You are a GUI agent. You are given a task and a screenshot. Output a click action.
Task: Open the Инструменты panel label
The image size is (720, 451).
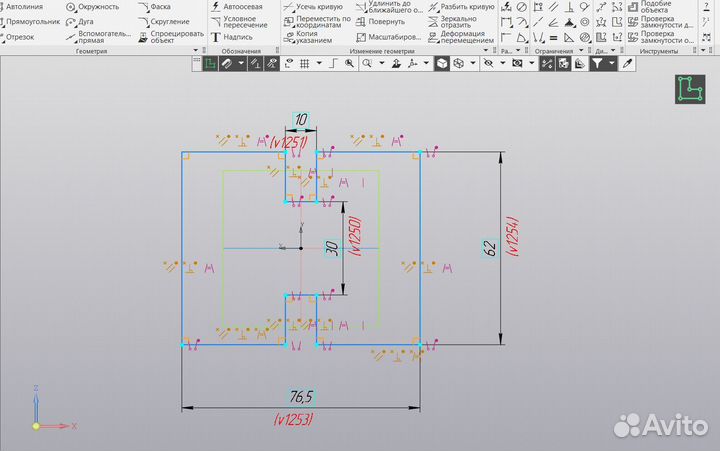coord(659,51)
